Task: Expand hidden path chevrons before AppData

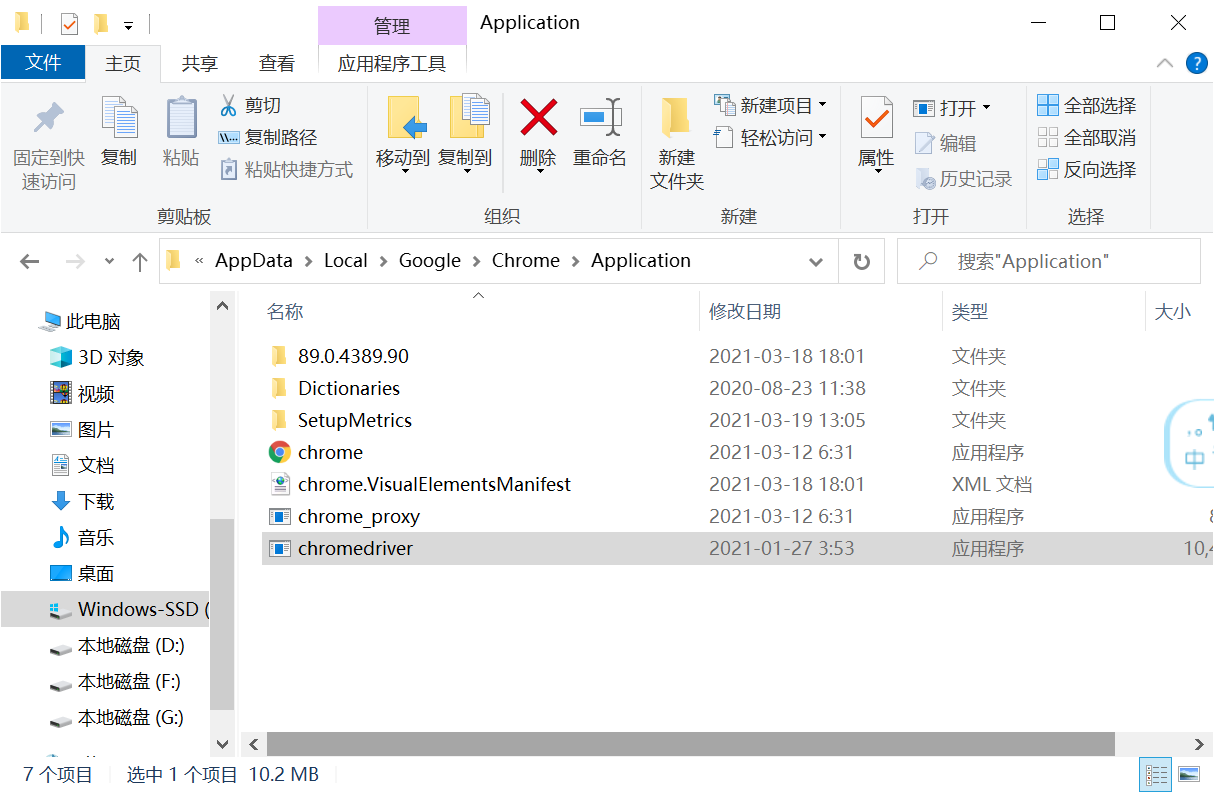Action: click(199, 261)
